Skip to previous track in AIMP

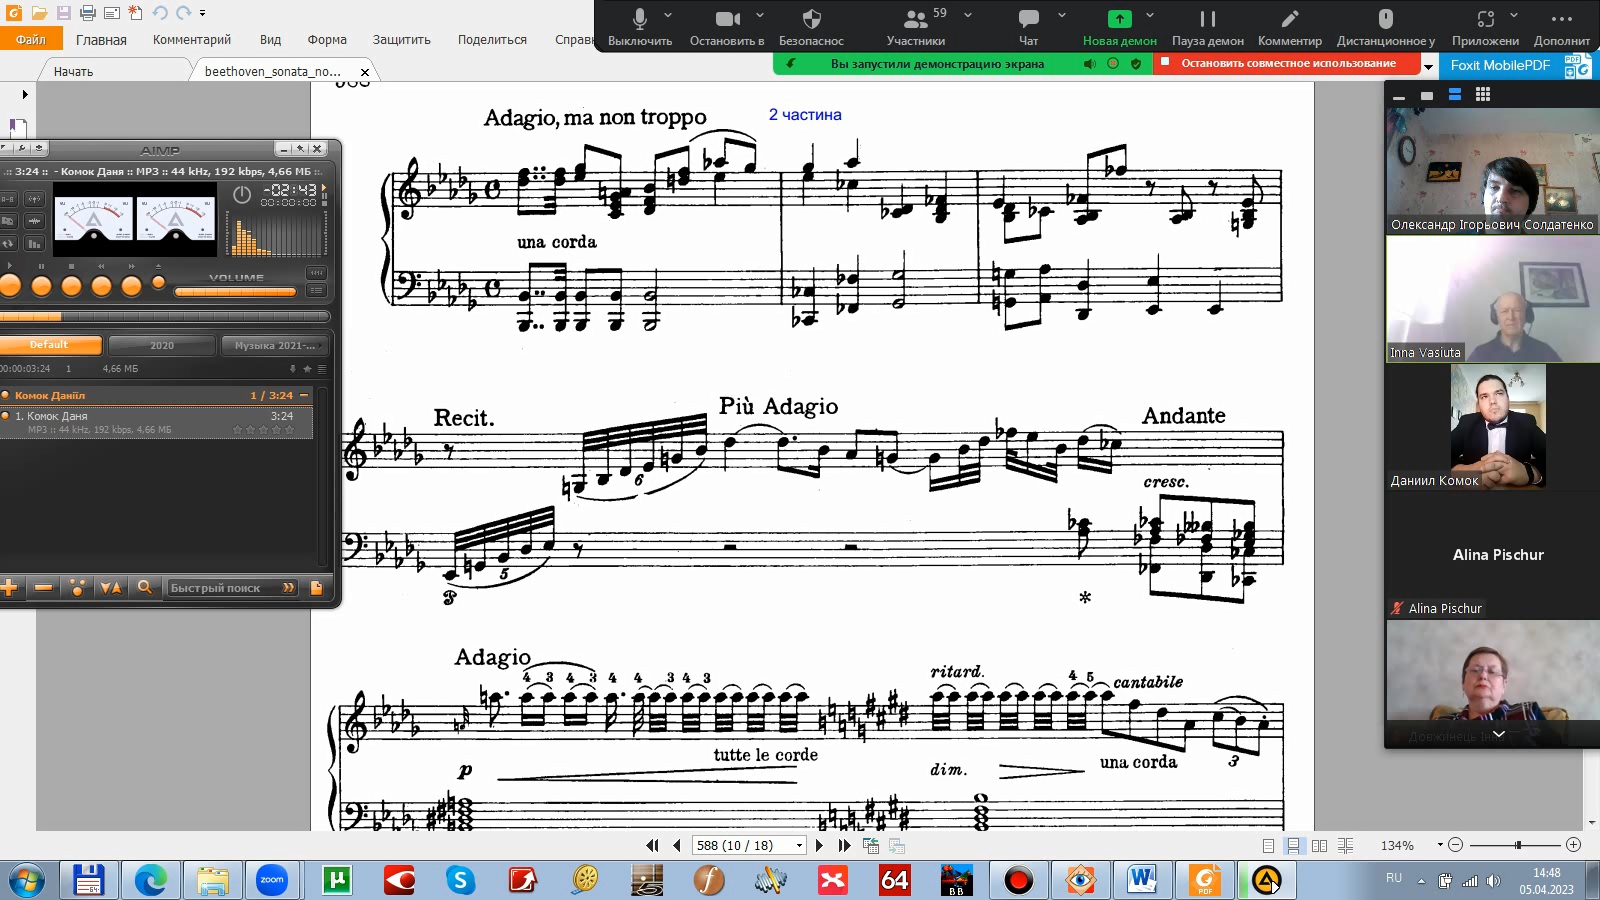tap(101, 286)
